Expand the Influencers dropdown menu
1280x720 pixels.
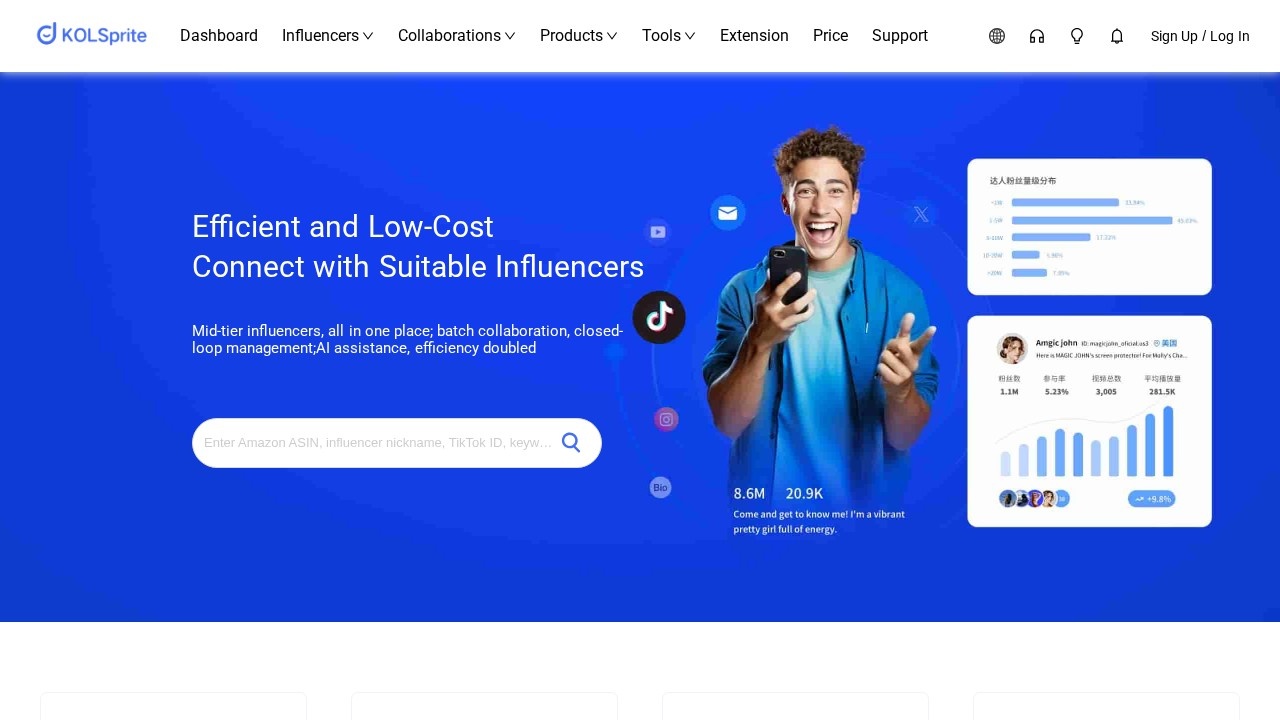point(328,36)
